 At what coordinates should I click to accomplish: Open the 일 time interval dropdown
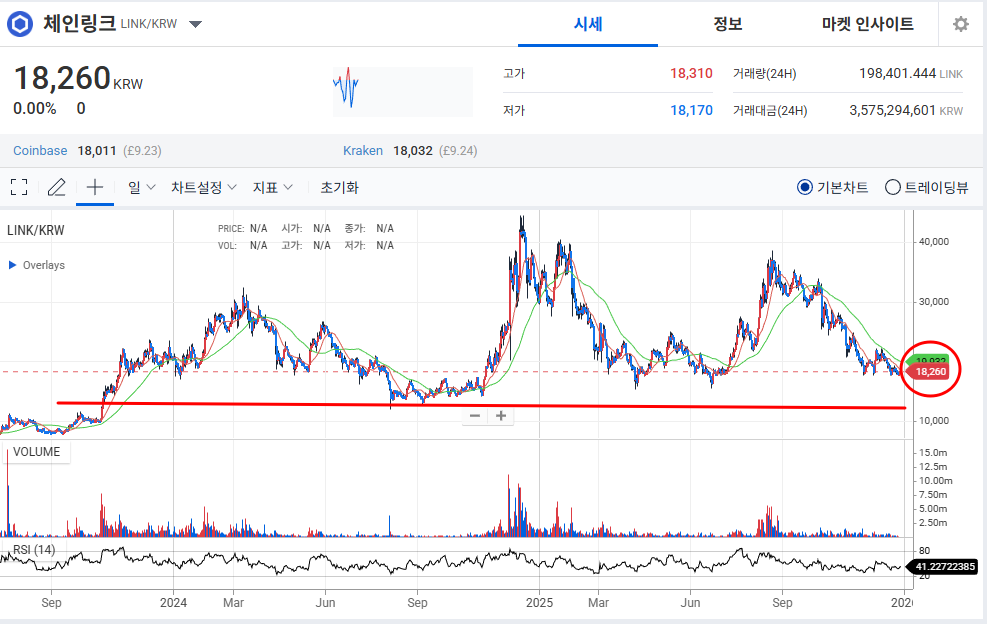point(139,187)
